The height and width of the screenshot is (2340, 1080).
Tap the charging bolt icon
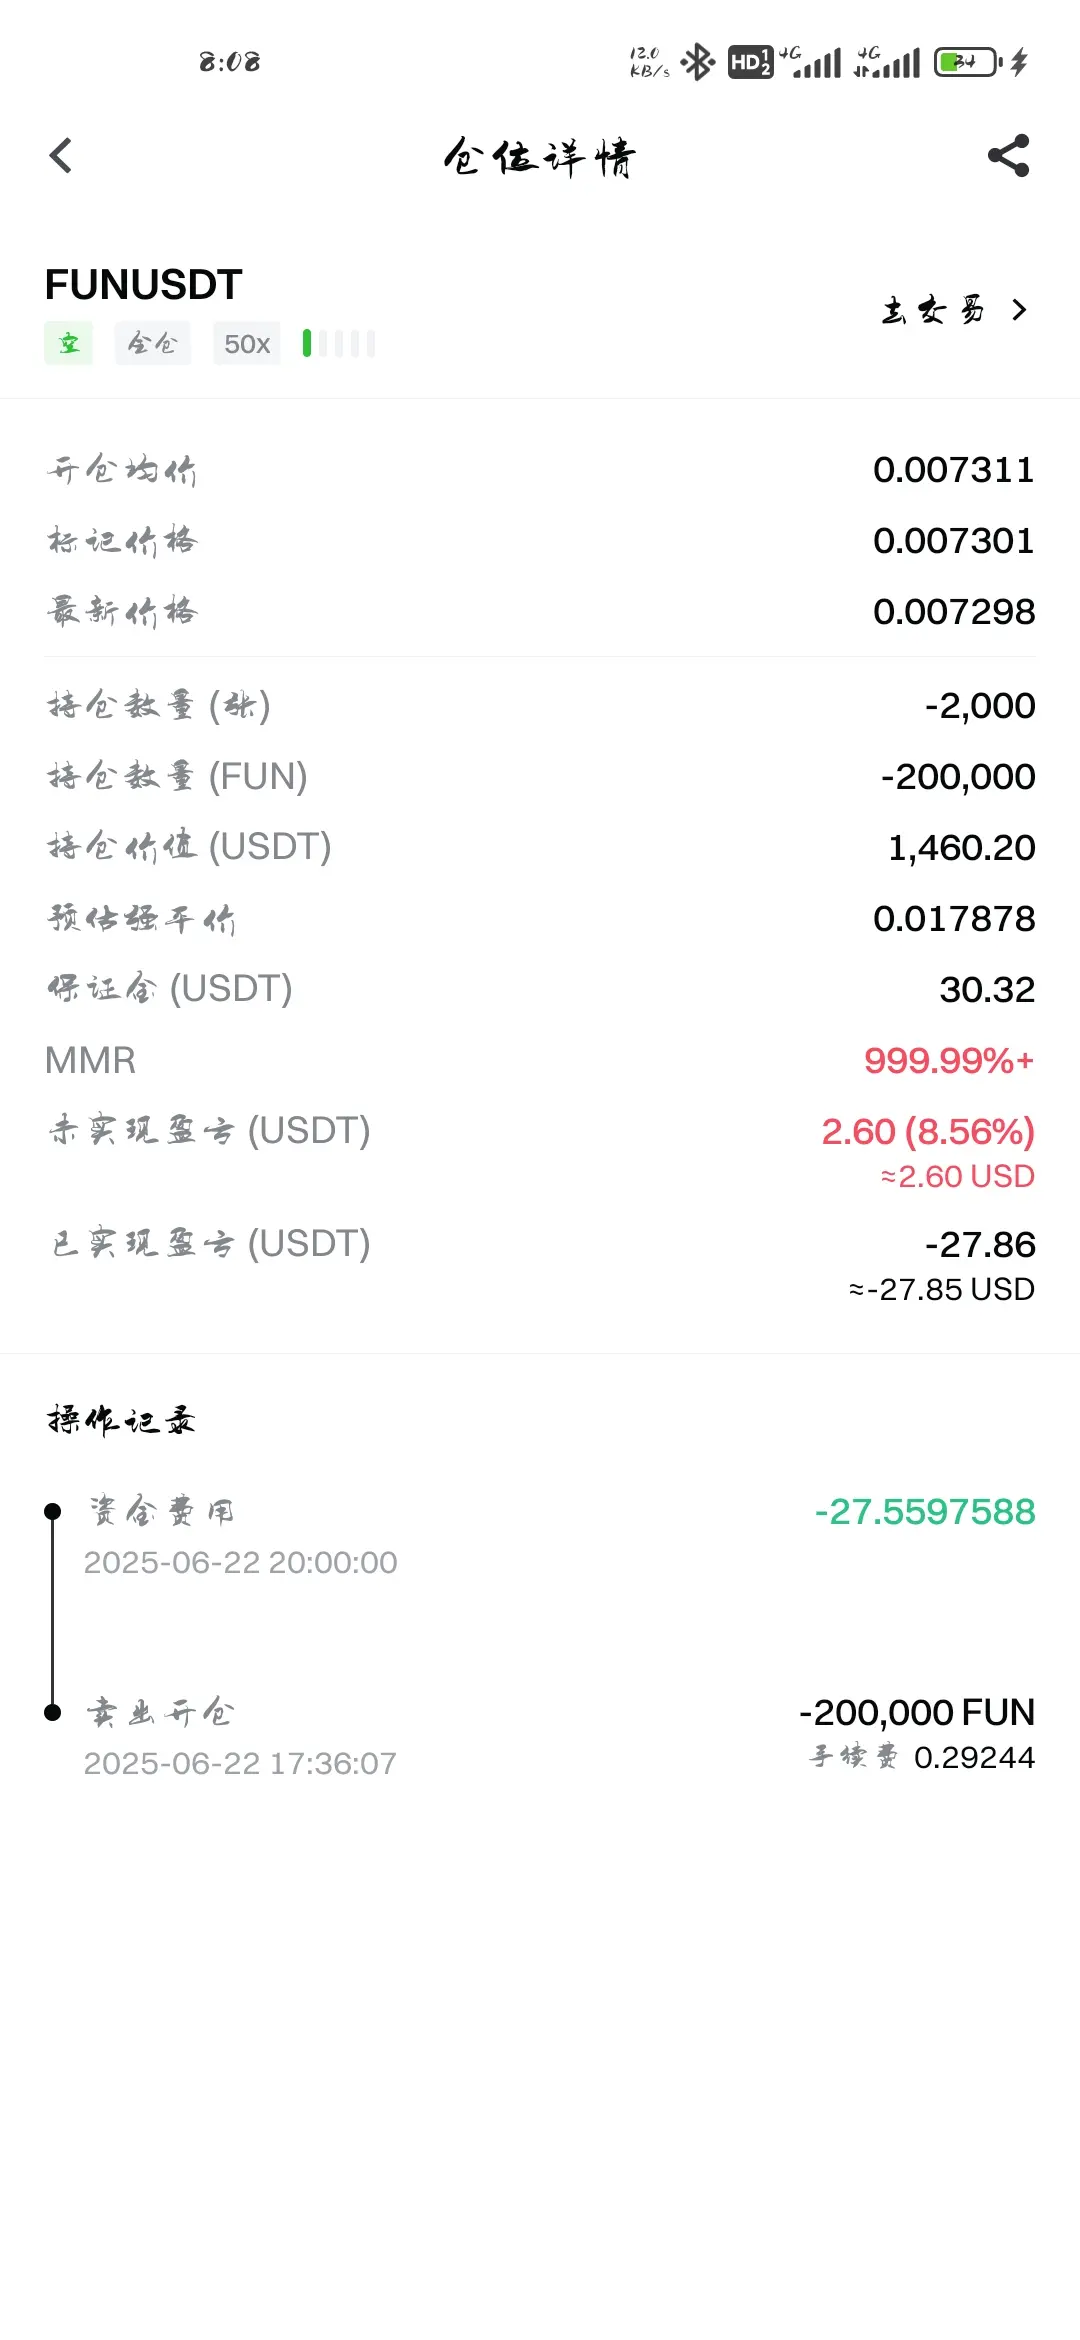coord(1019,62)
